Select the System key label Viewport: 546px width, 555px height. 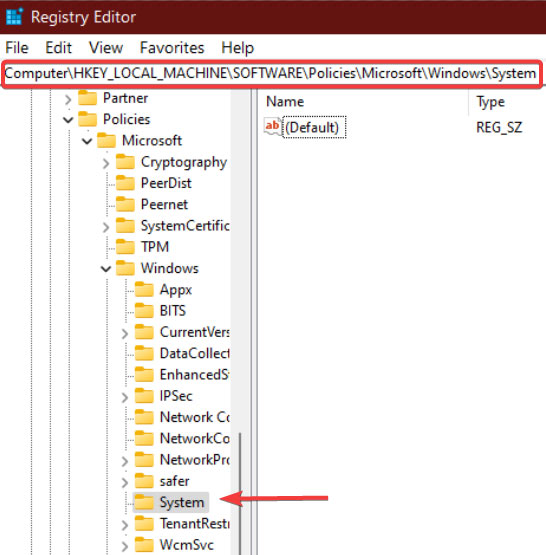182,502
